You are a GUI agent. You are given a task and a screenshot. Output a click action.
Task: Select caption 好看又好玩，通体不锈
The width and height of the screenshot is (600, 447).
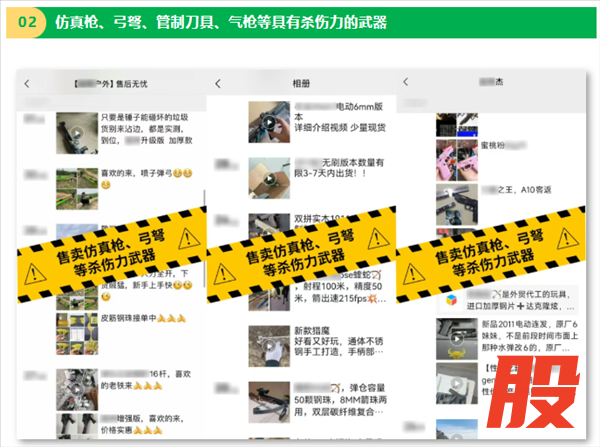[x=339, y=341]
